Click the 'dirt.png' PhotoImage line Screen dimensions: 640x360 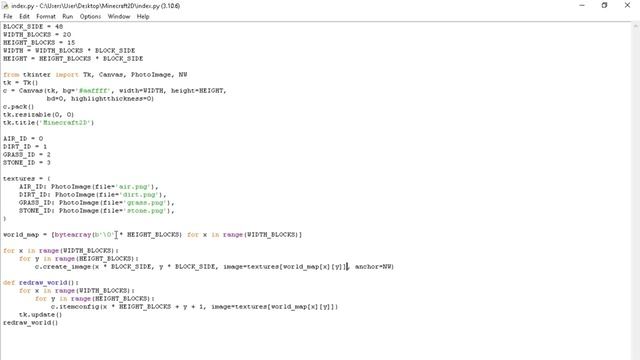click(93, 195)
